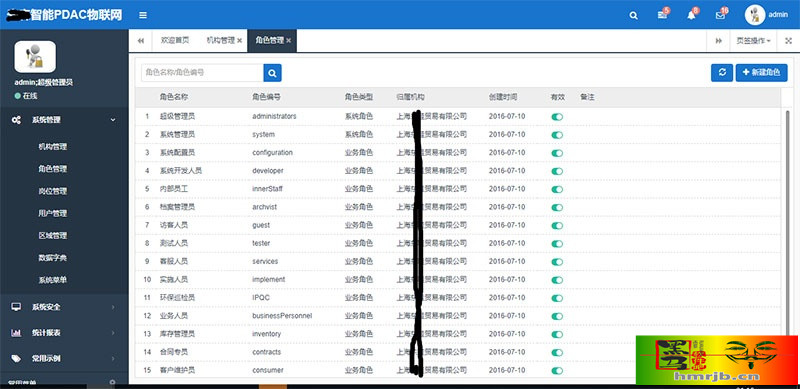Toggle valid switch for guest role
The width and height of the screenshot is (800, 389).
(x=557, y=226)
